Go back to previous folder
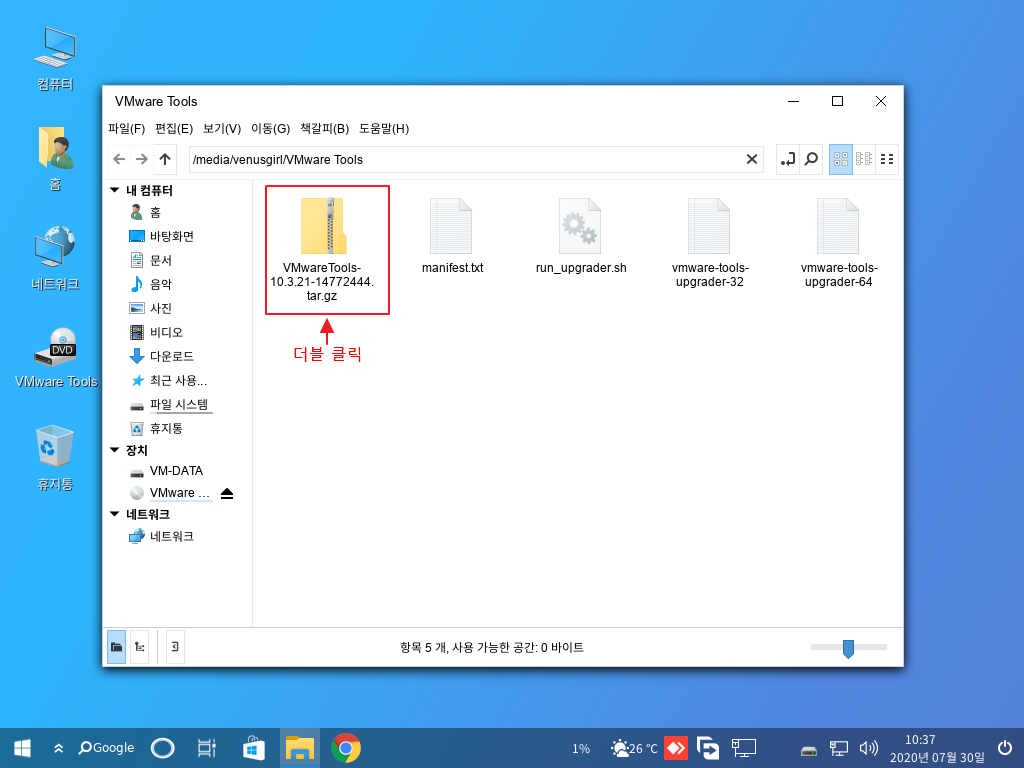Viewport: 1024px width, 768px height. [119, 159]
